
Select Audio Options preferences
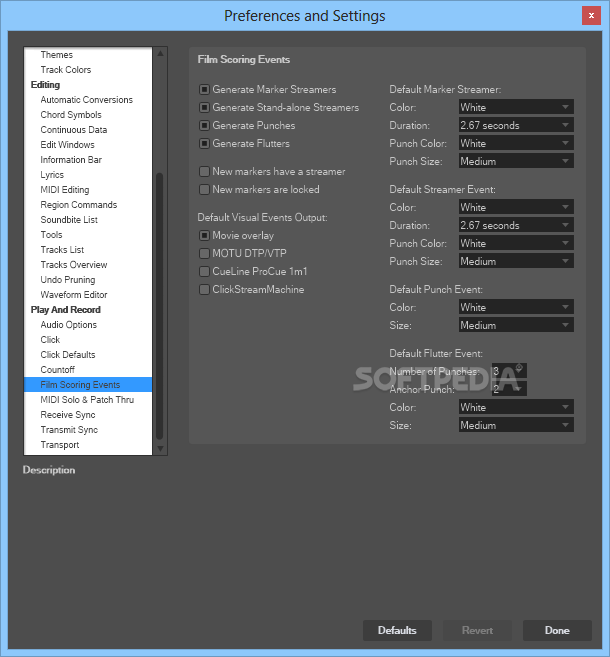point(69,325)
